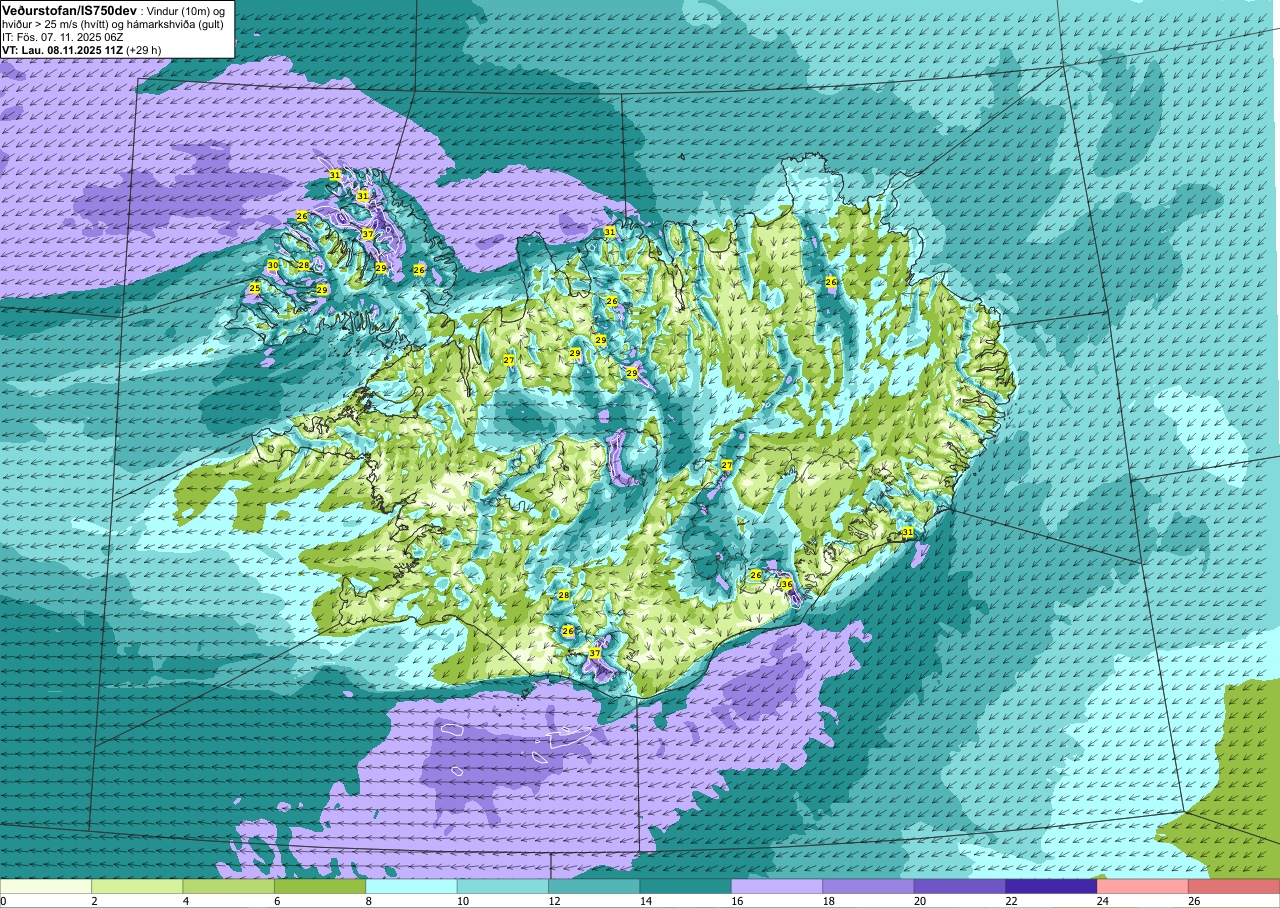This screenshot has height=908, width=1280.
Task: Click the 'Veðurstofan/IS750dev' title text
Action: point(69,9)
